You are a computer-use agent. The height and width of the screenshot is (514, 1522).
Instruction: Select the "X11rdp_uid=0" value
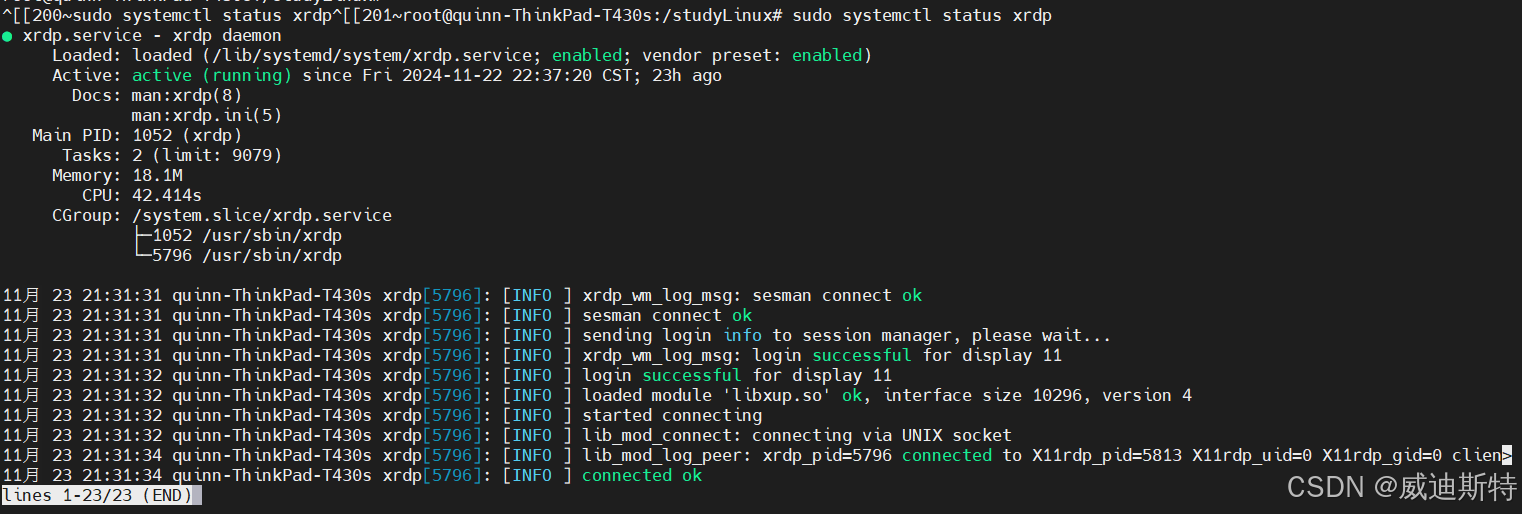coord(1252,456)
